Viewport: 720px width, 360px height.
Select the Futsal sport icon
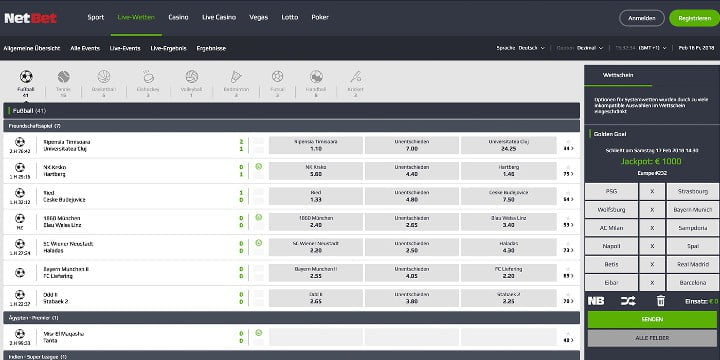pos(277,77)
